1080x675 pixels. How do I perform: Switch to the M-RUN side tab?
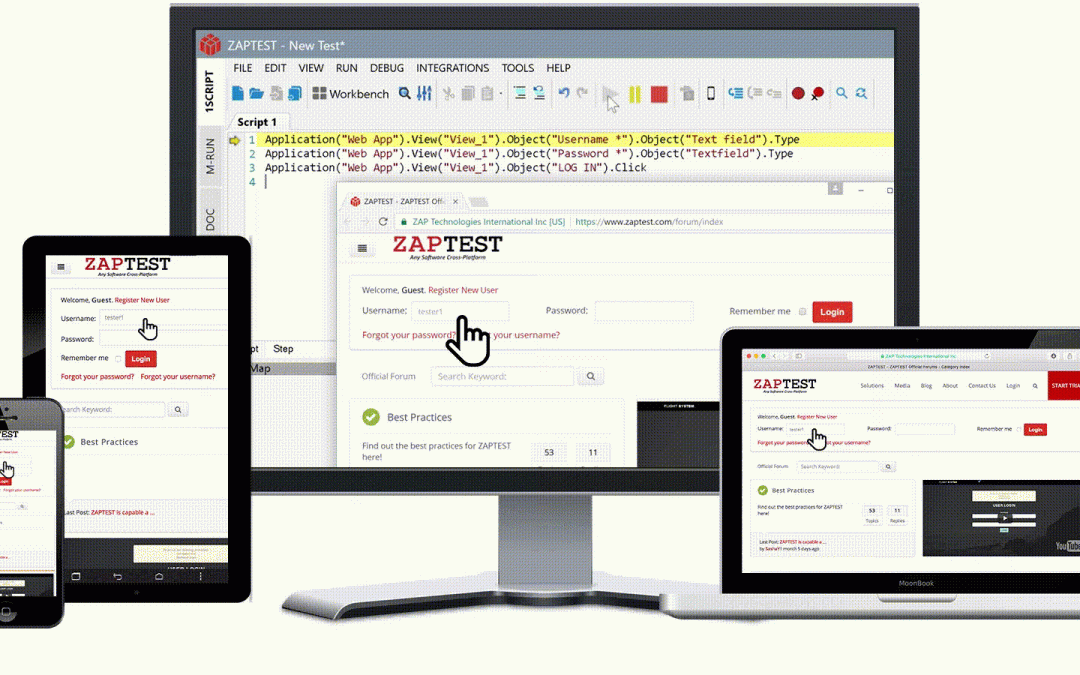coord(210,157)
